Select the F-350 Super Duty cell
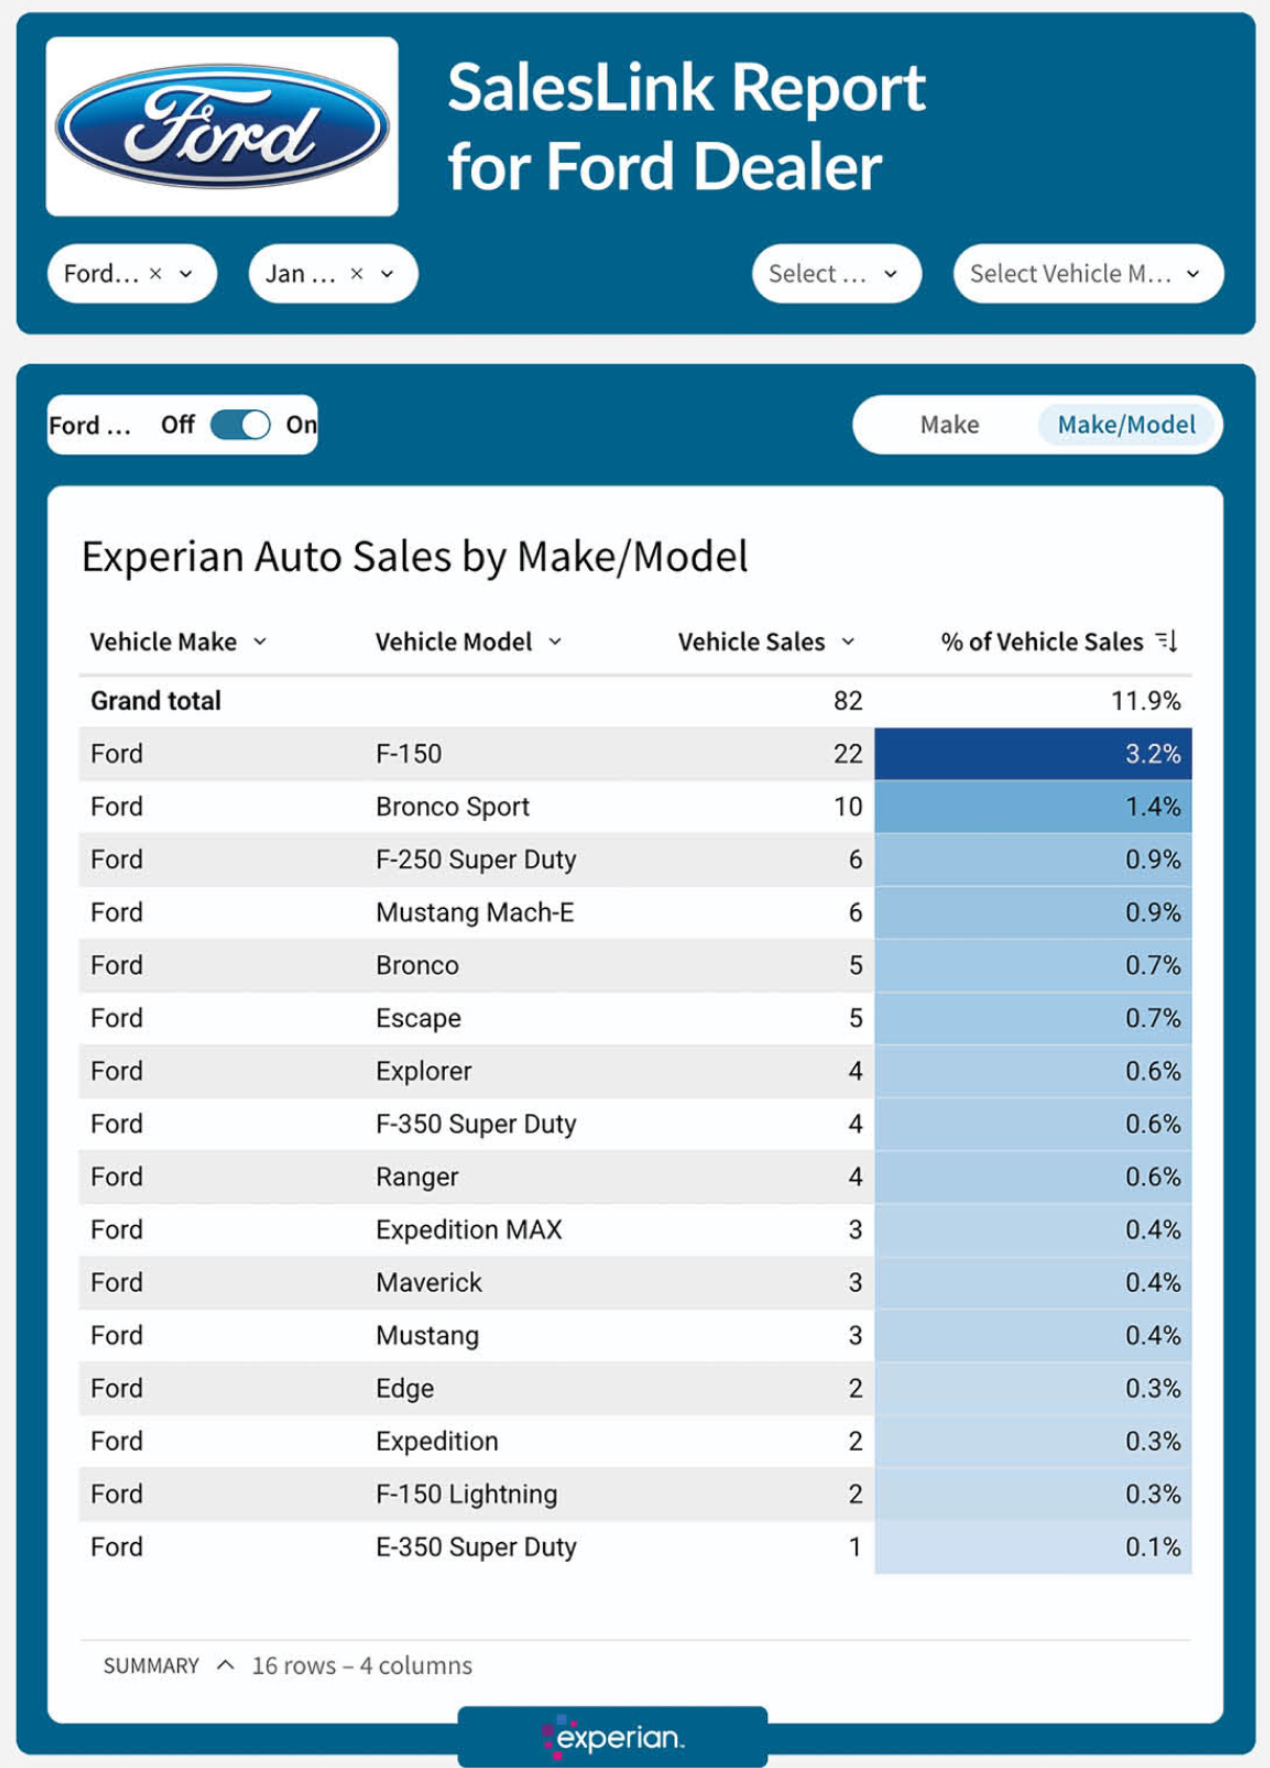1270x1768 pixels. point(476,1124)
